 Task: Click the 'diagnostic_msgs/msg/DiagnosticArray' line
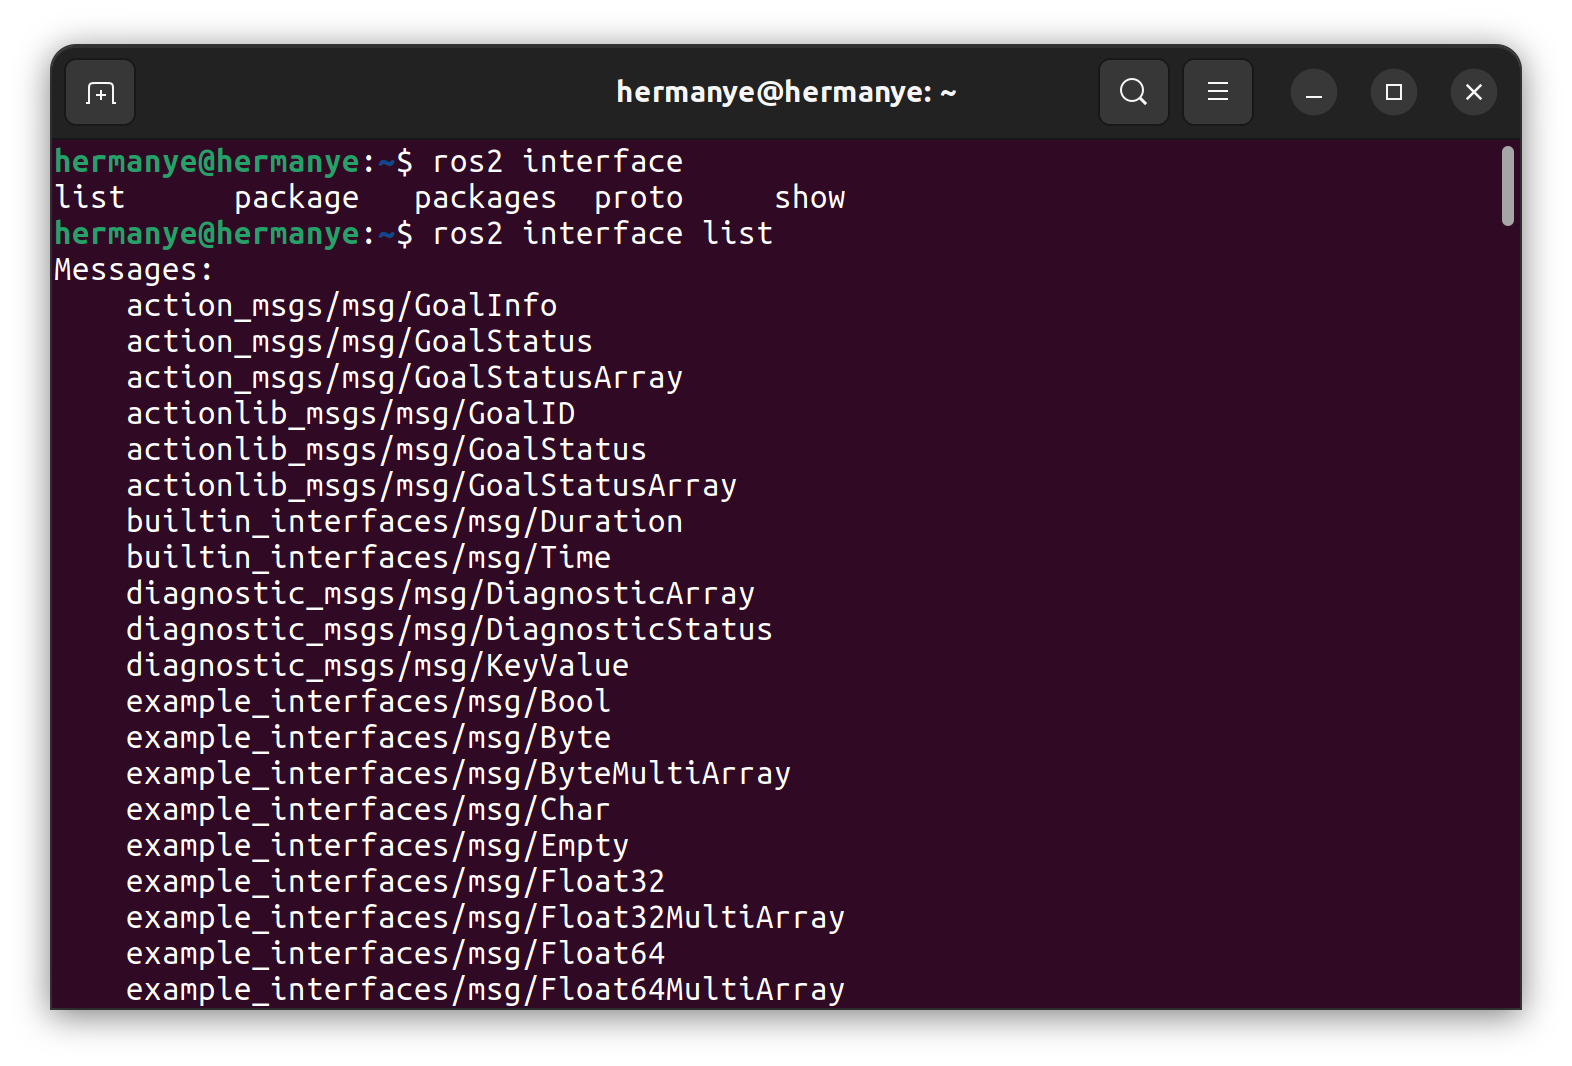tap(441, 594)
